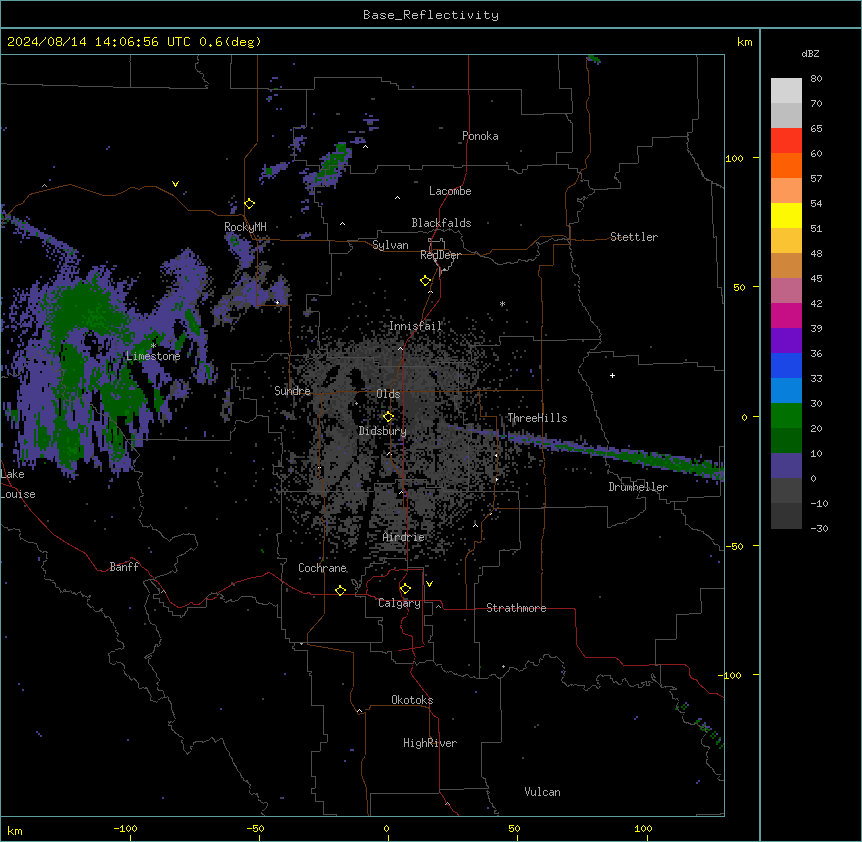The image size is (862, 842).
Task: Click the RockyMH label
Action: (x=245, y=227)
